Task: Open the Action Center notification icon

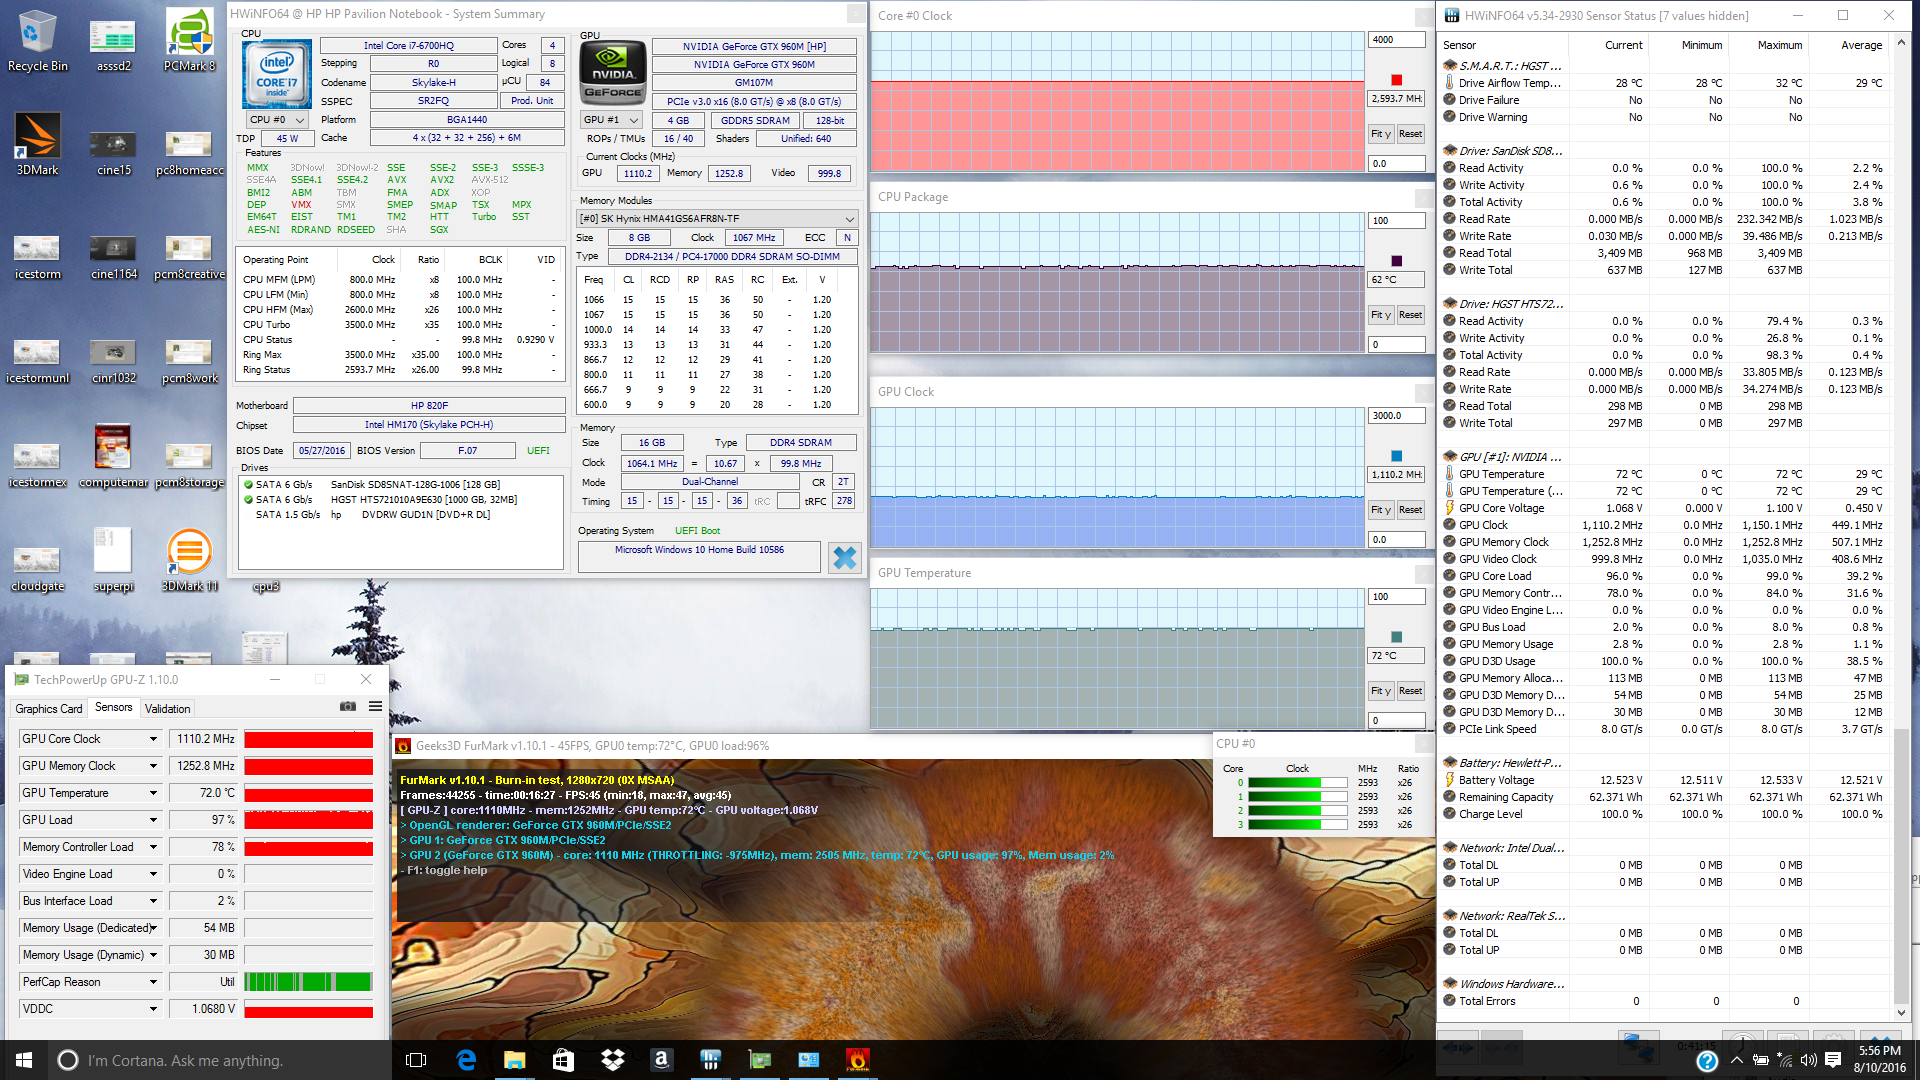Action: pos(1832,1060)
